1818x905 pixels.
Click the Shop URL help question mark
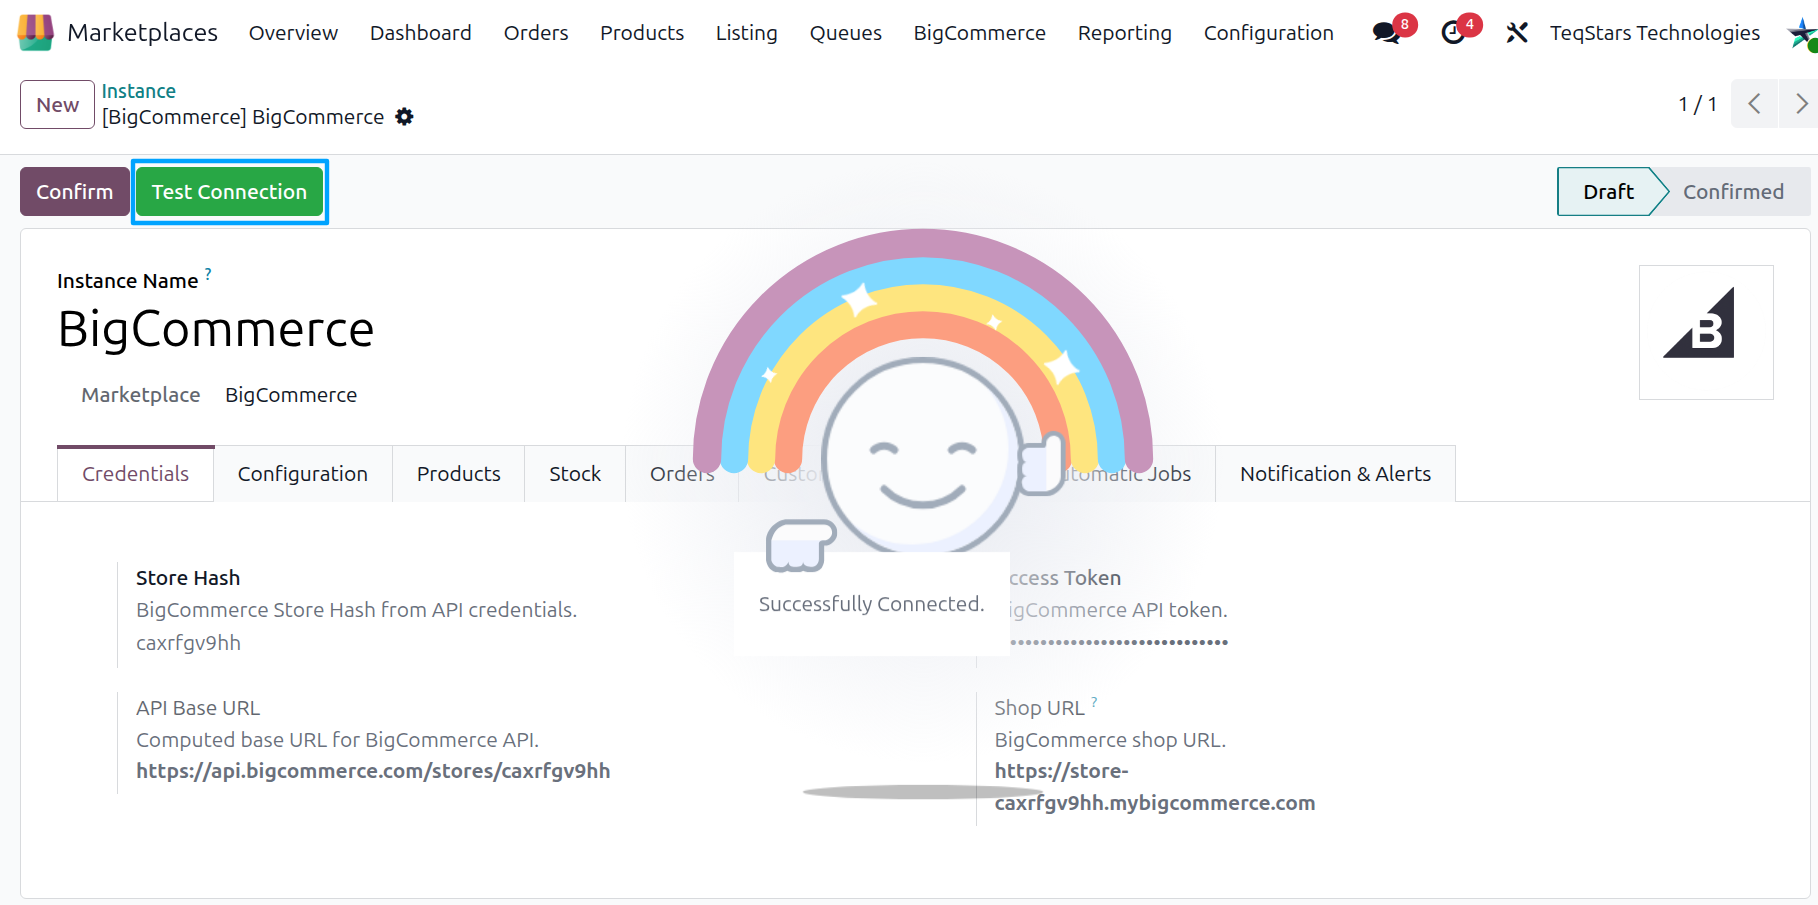(x=1094, y=701)
